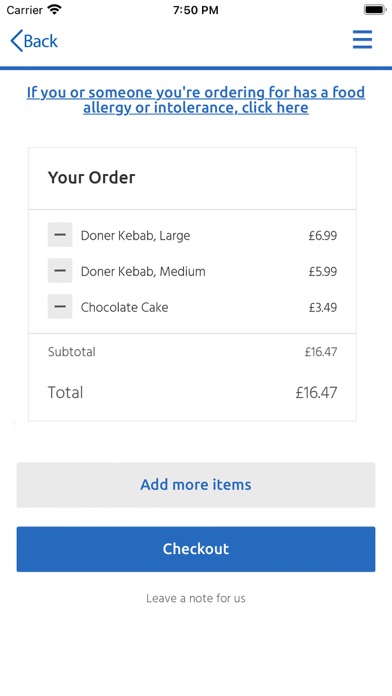Select the Doner Kebab, Medium item name
The height and width of the screenshot is (696, 392).
143,271
